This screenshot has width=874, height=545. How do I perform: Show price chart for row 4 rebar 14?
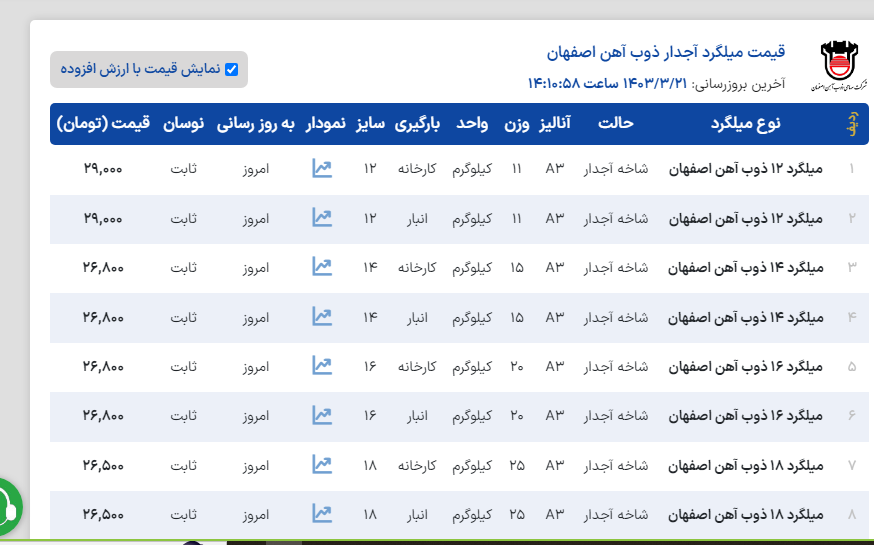click(x=321, y=316)
